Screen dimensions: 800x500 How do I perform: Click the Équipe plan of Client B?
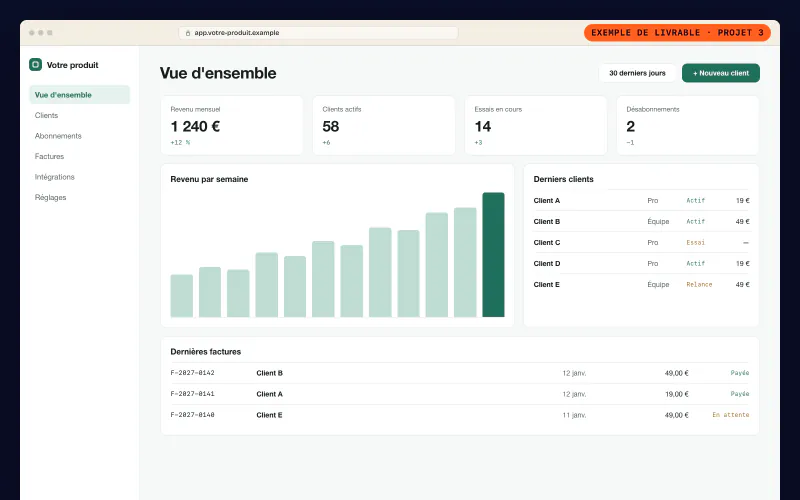tap(658, 221)
